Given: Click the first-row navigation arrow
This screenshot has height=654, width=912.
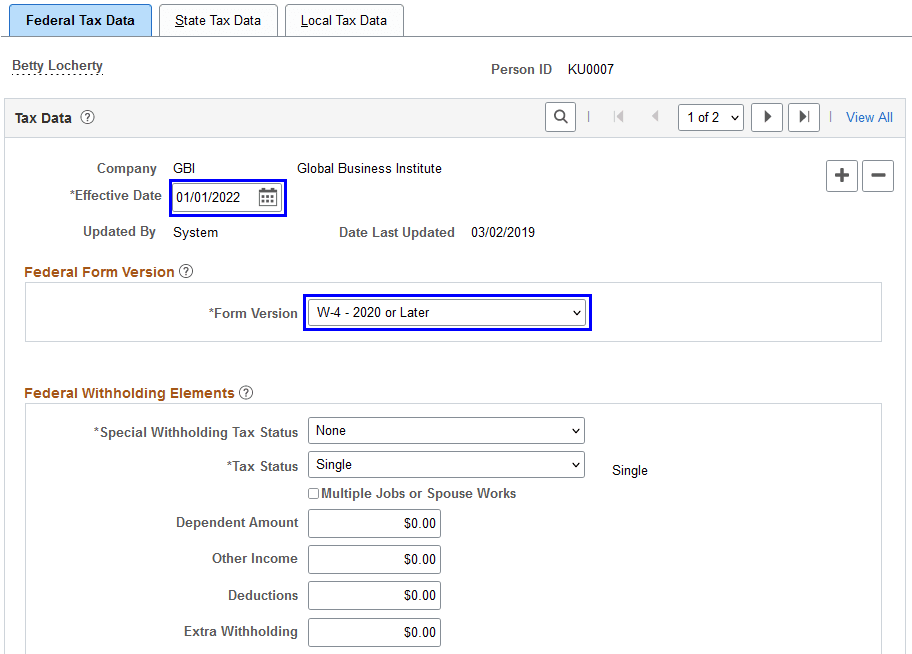Looking at the screenshot, I should click(620, 116).
